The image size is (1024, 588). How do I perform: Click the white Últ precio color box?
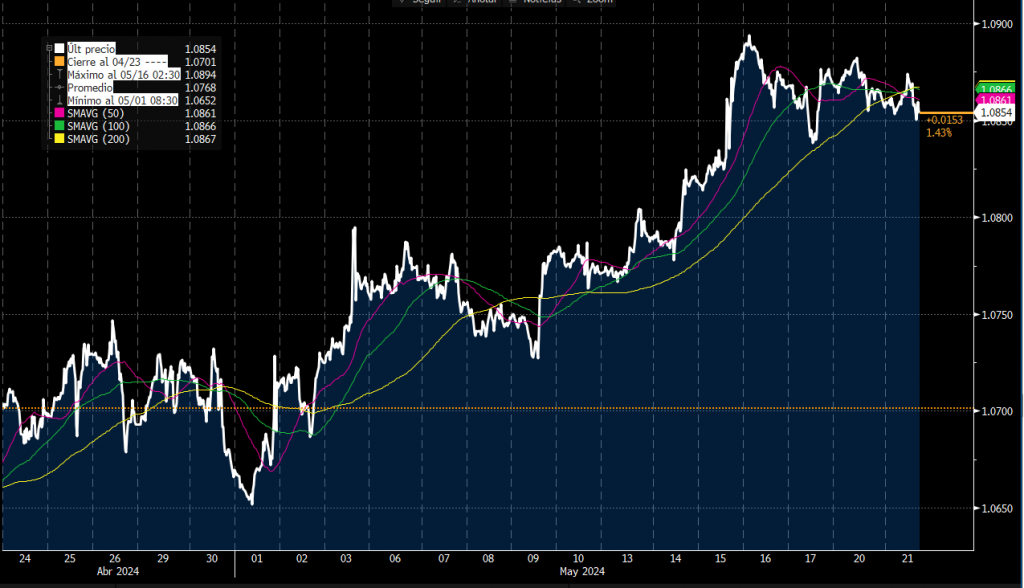point(60,48)
